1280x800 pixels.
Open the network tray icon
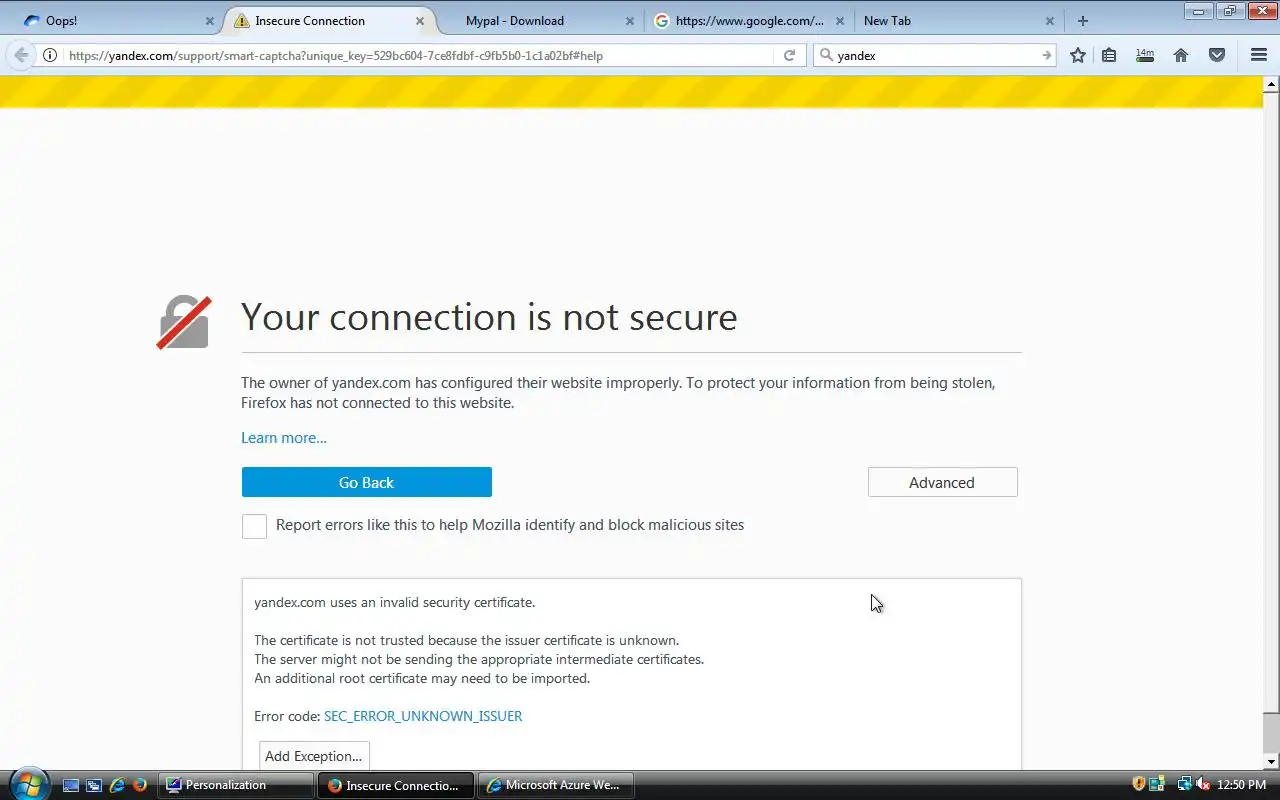click(1184, 784)
